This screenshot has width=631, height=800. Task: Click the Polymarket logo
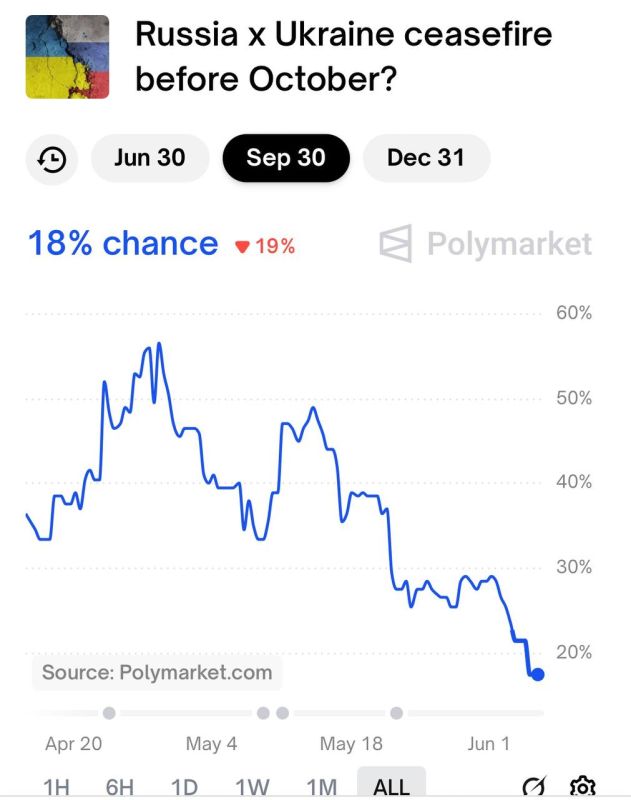pos(486,244)
